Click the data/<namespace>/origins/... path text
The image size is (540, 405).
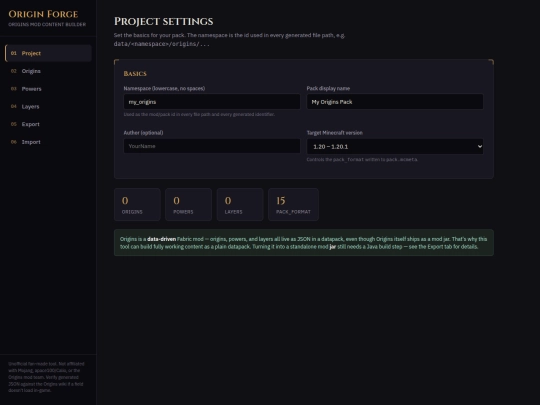click(162, 44)
